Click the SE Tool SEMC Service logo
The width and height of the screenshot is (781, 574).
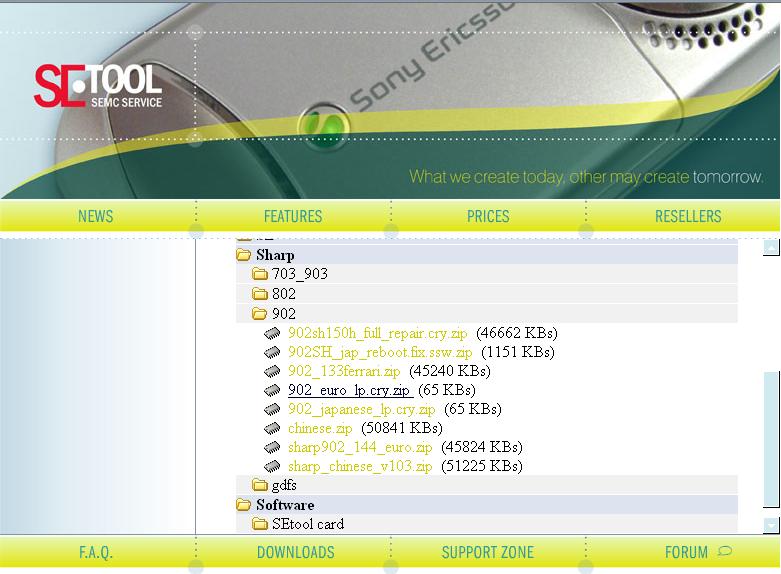click(97, 87)
